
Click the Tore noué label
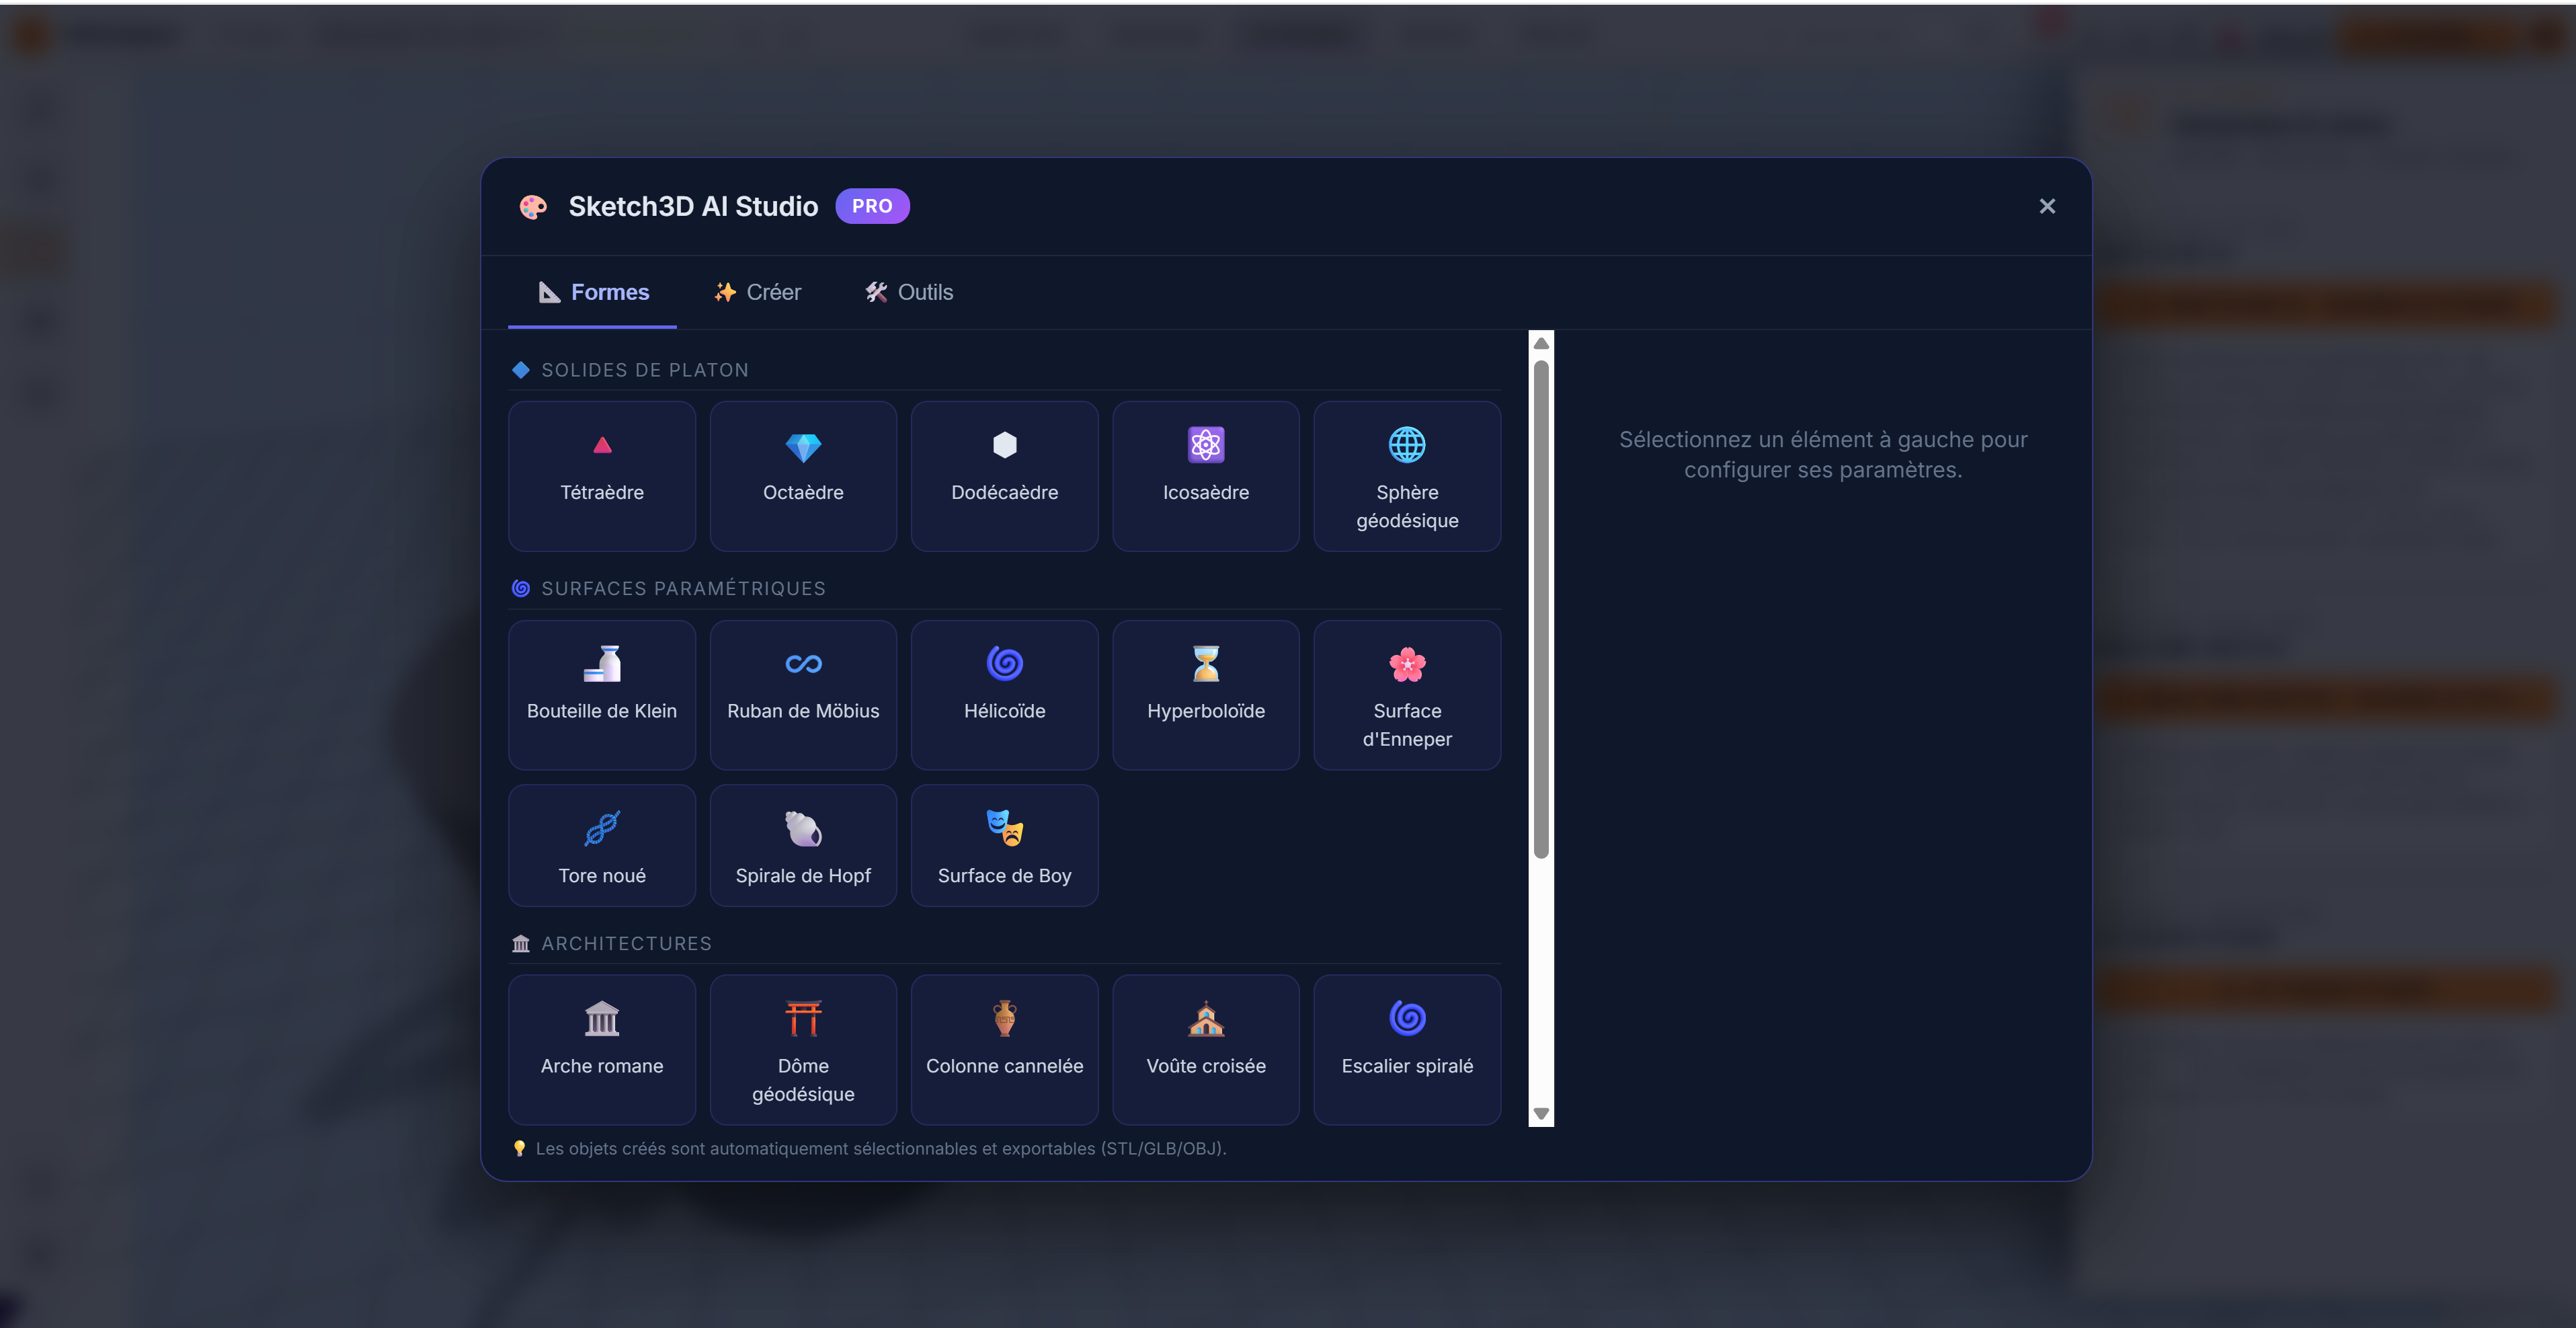pos(602,875)
